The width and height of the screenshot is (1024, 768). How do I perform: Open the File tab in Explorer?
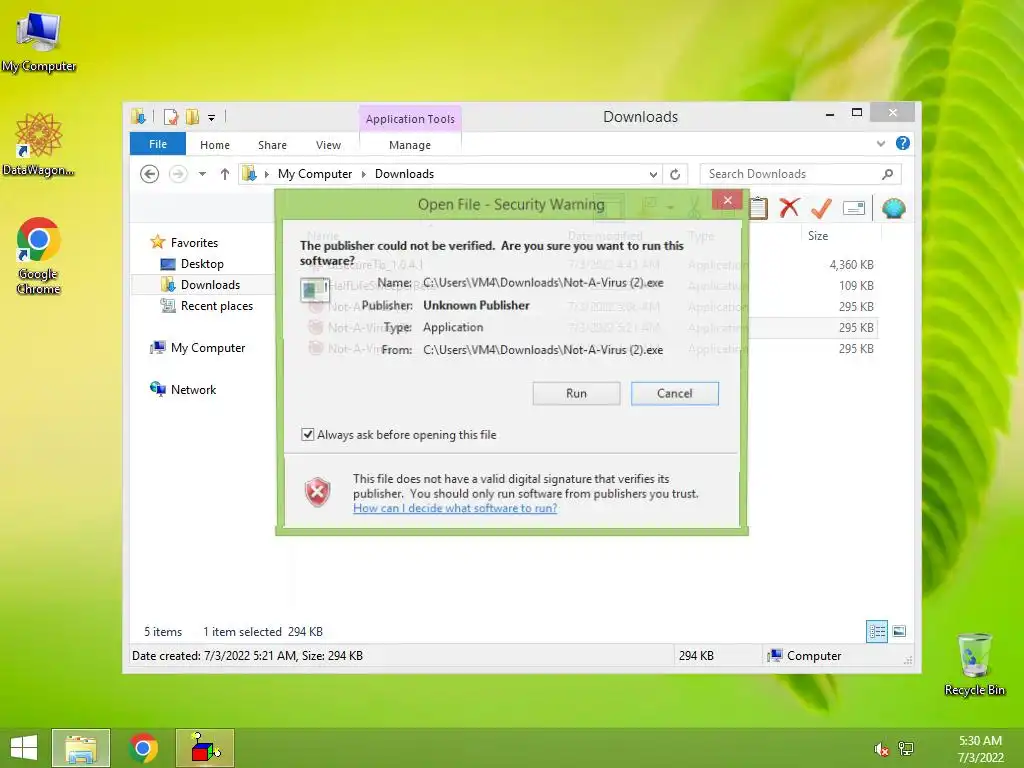pos(158,144)
